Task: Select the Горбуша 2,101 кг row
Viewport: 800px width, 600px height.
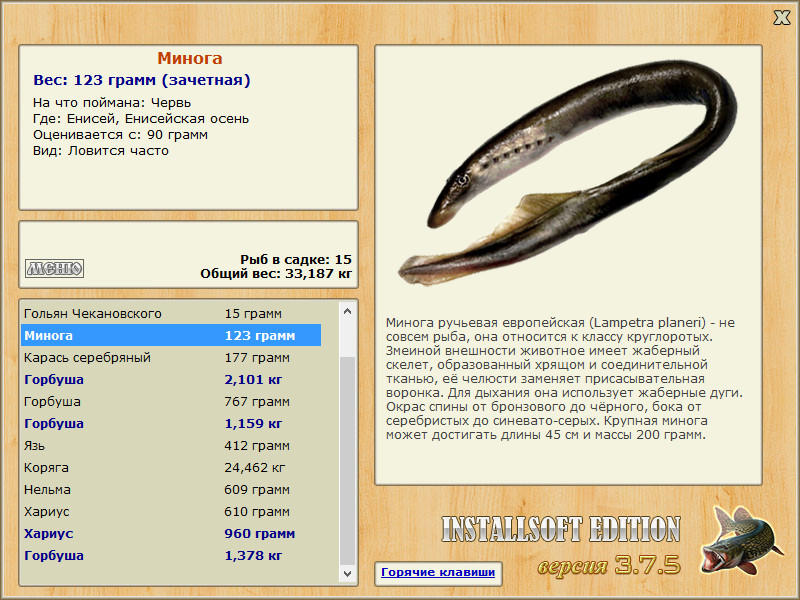Action: tap(171, 379)
